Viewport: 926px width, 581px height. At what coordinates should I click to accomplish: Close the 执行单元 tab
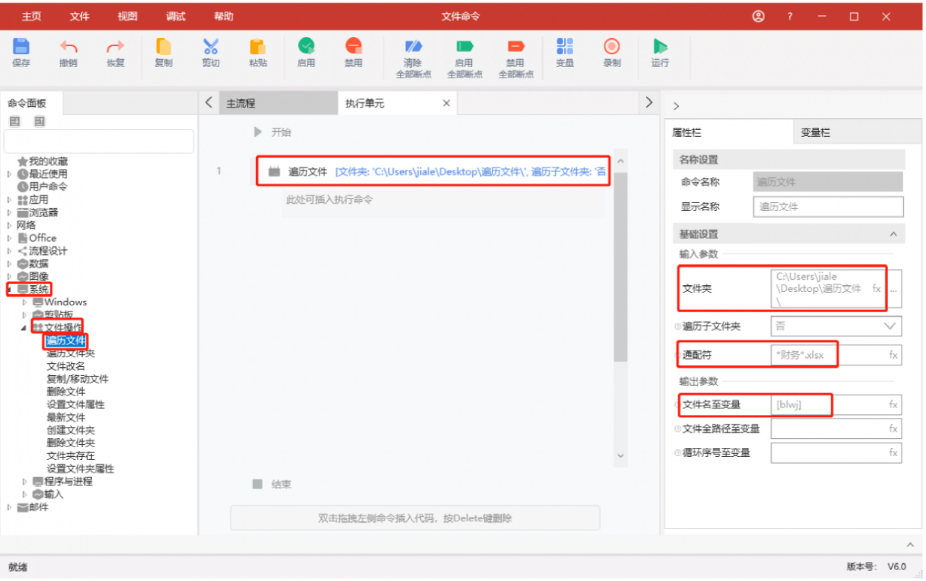[x=446, y=103]
